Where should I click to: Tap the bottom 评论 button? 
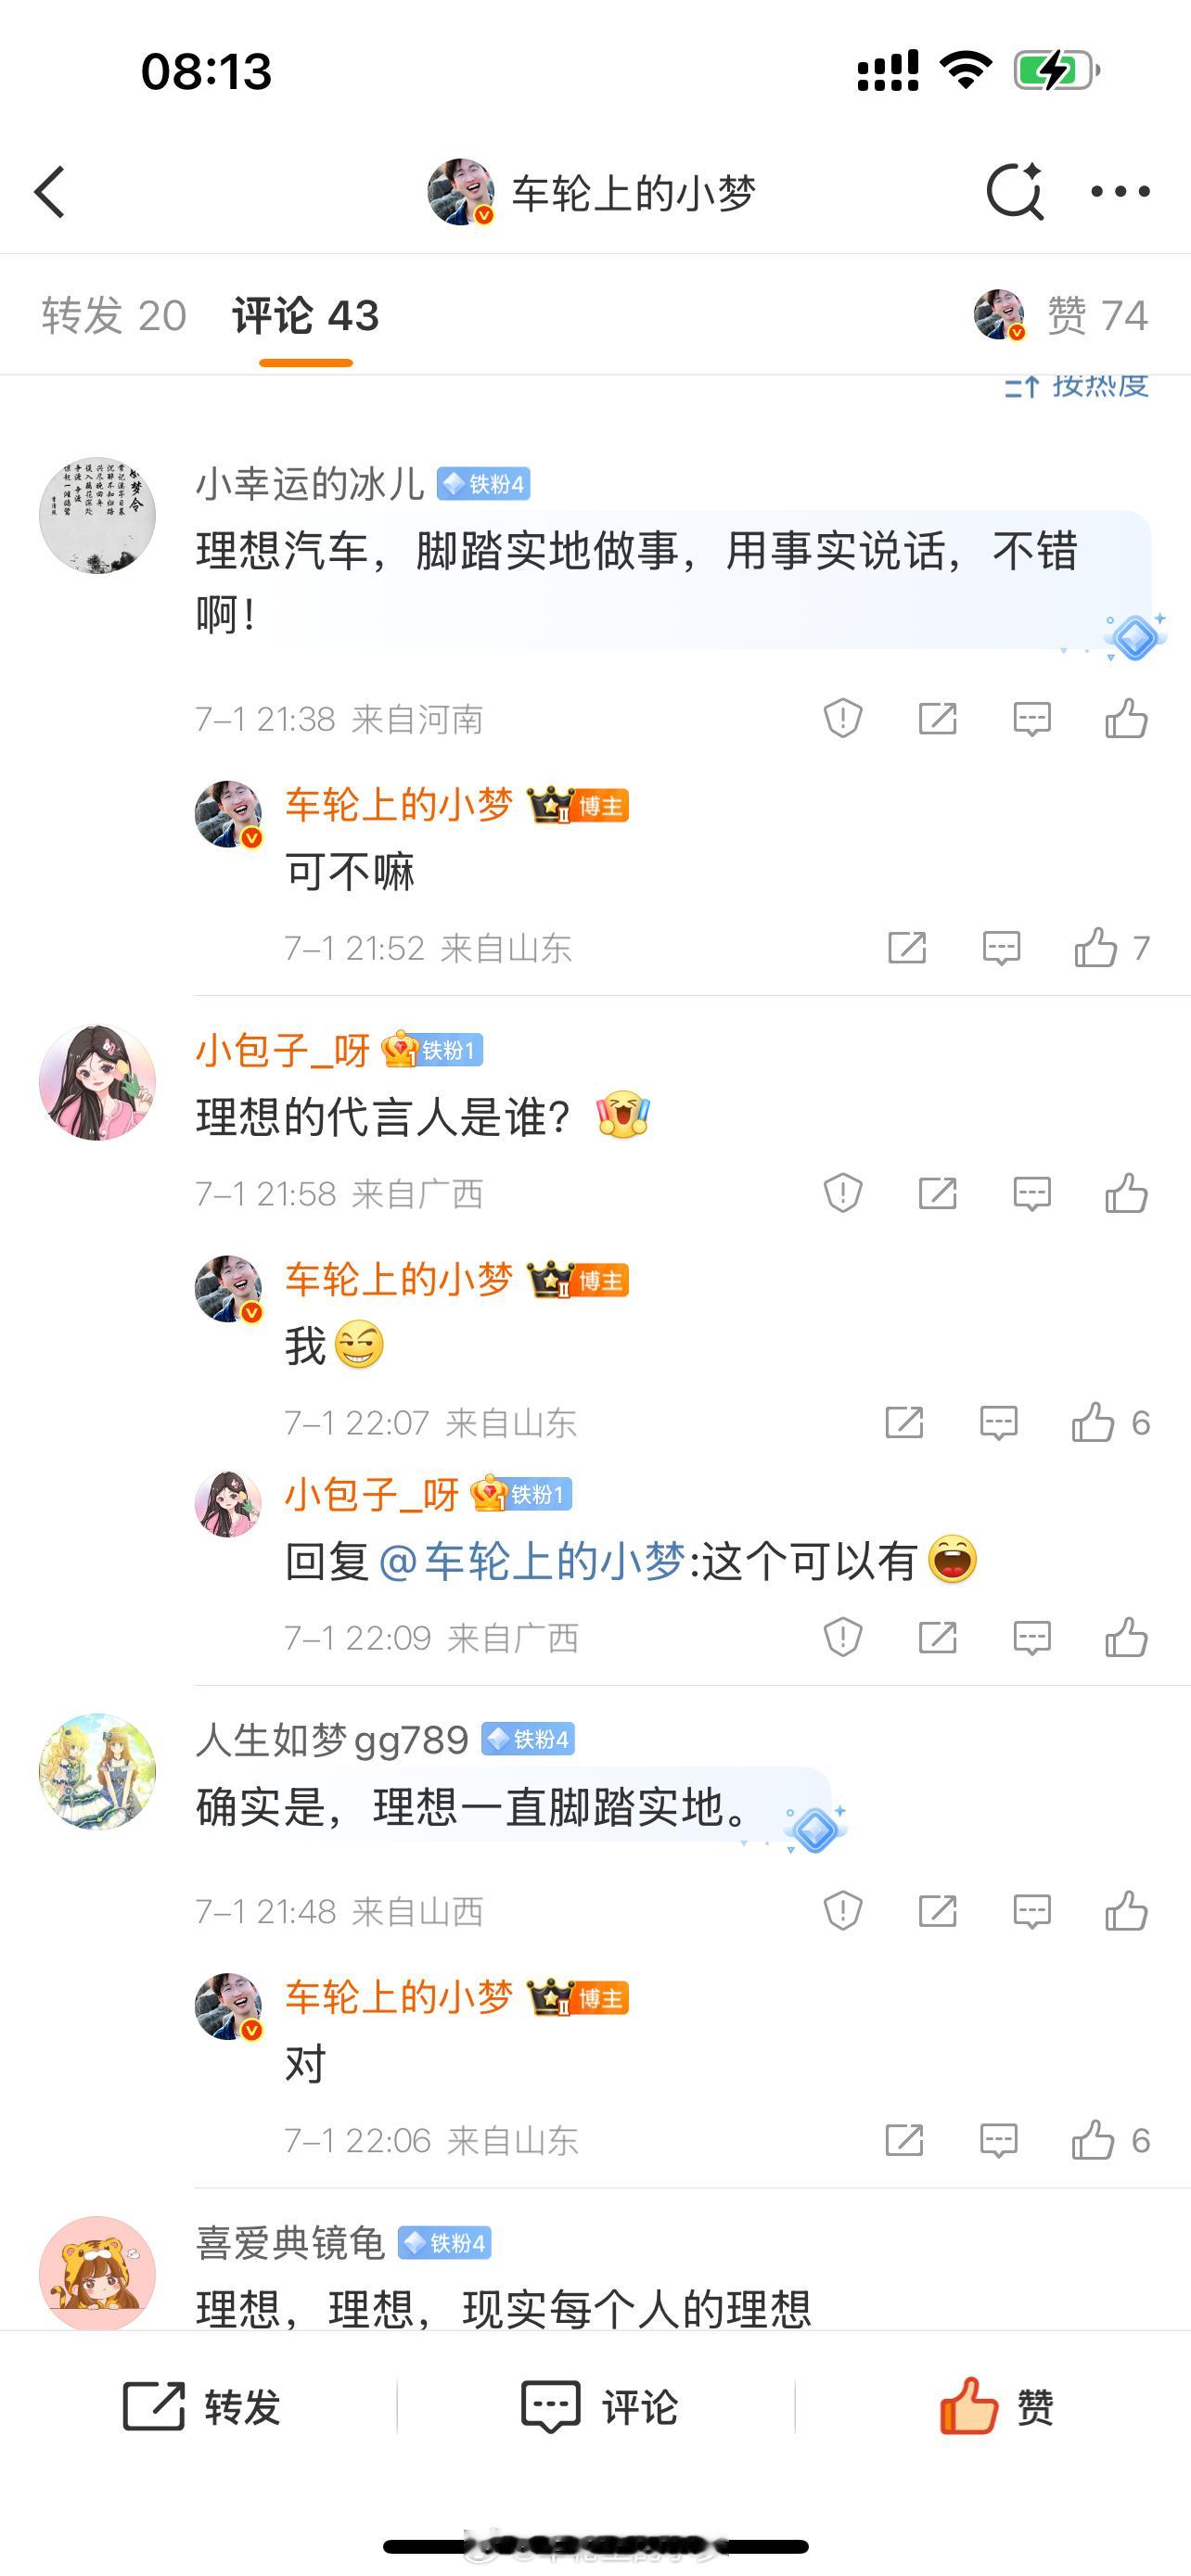598,2406
